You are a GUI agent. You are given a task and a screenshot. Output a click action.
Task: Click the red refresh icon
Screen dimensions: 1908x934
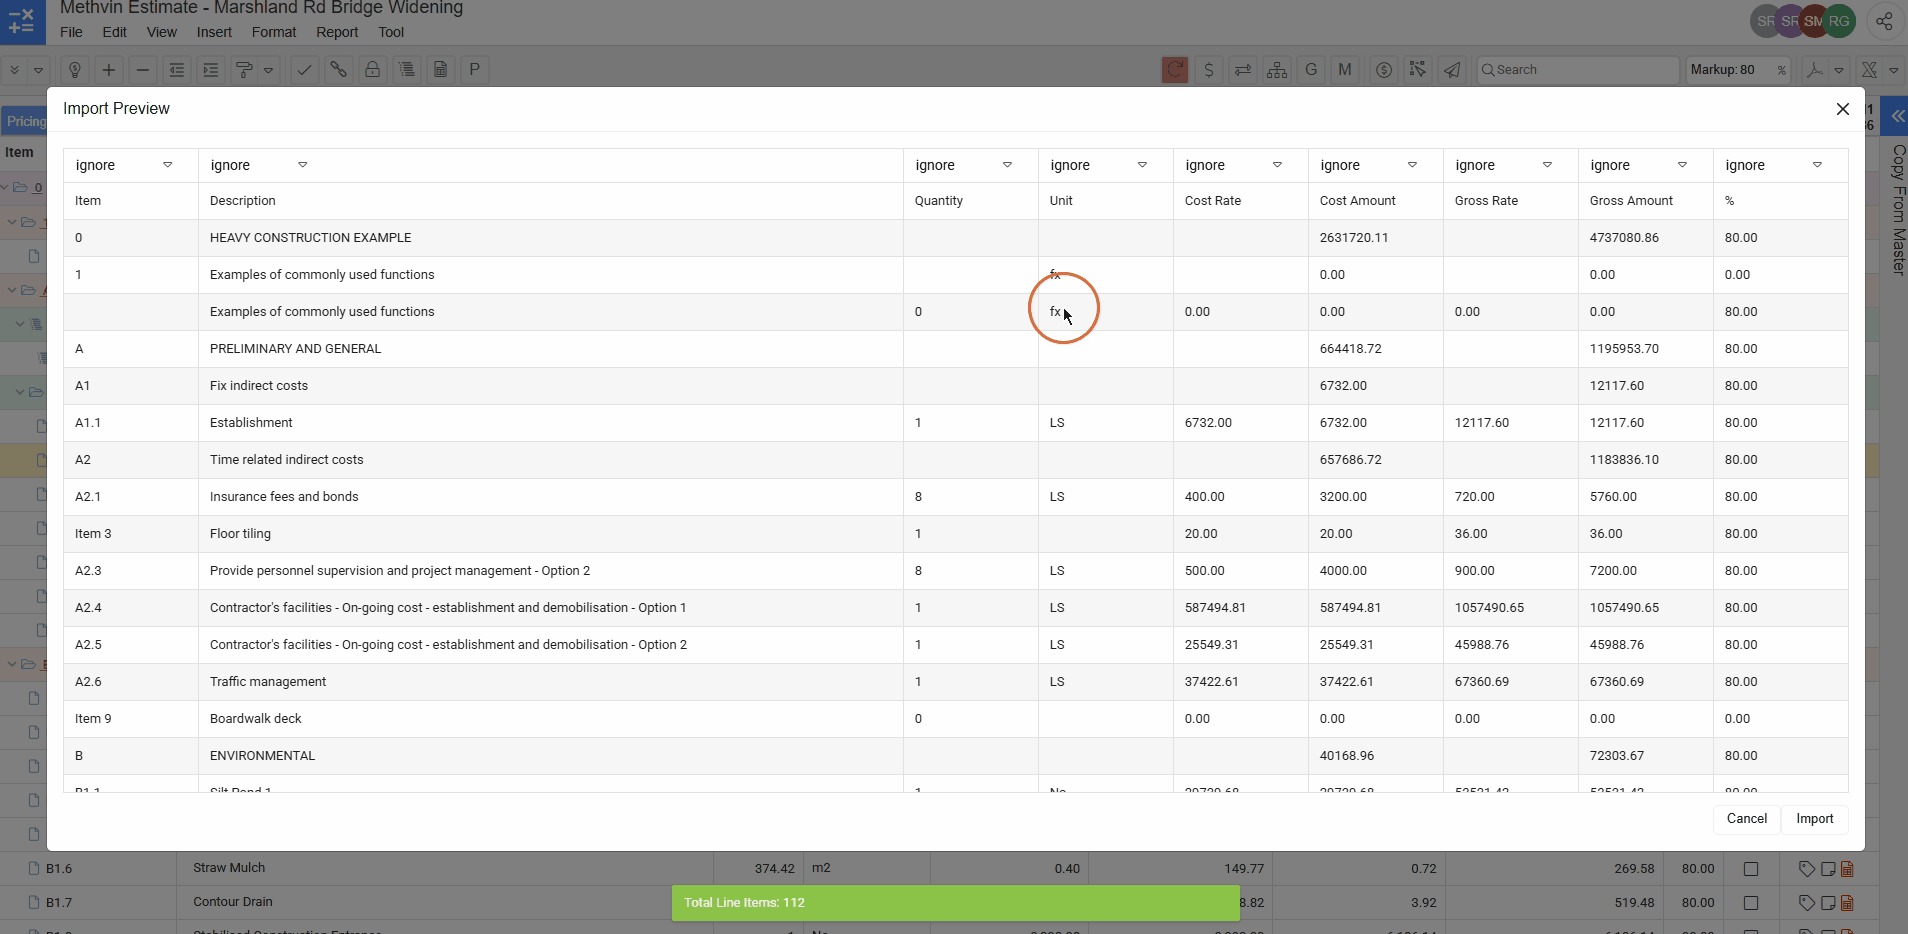click(x=1175, y=70)
